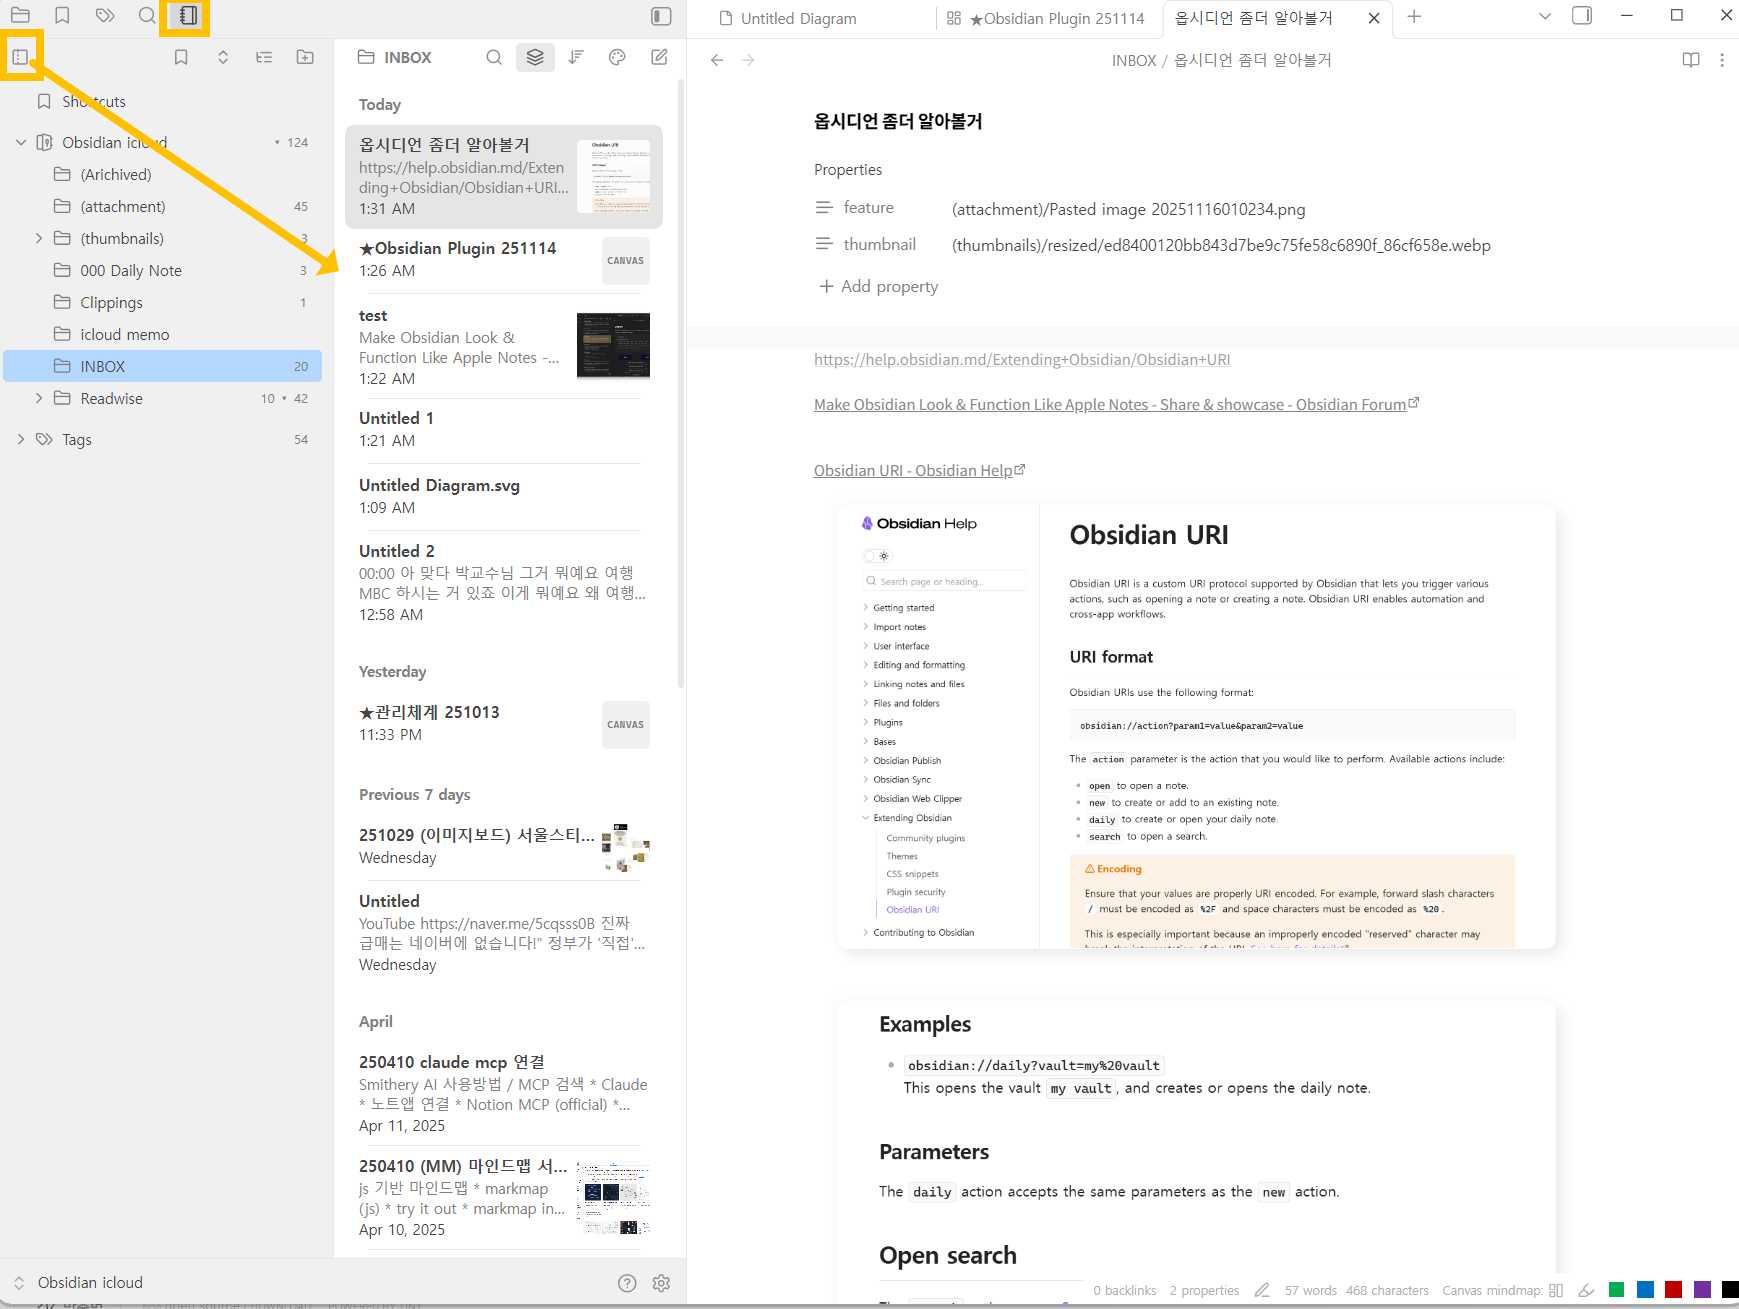This screenshot has height=1309, width=1739.
Task: Click Add property button
Action: click(879, 286)
